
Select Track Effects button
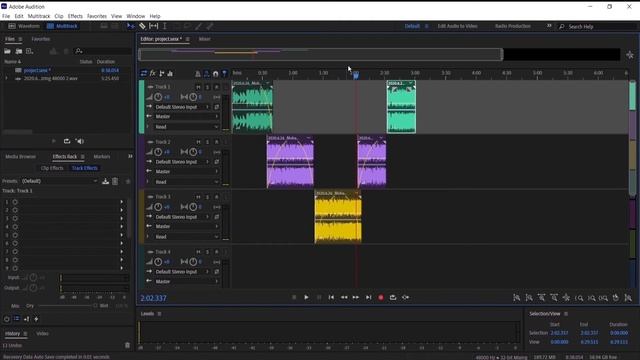click(84, 168)
